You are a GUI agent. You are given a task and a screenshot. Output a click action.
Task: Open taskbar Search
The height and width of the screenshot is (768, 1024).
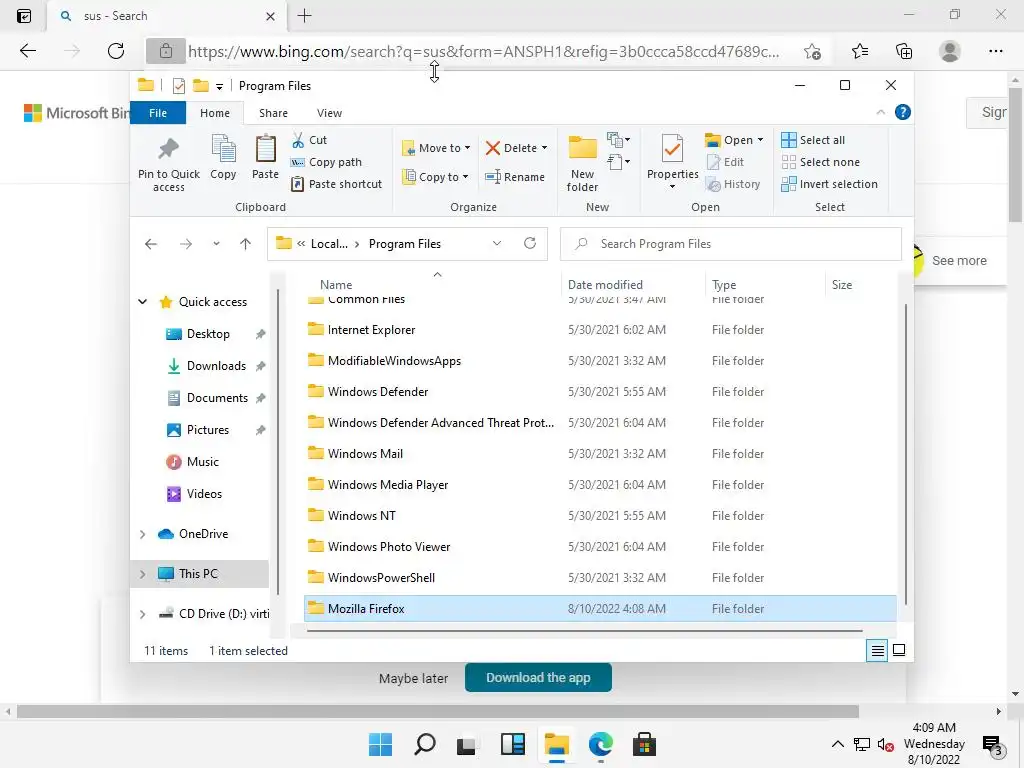(x=424, y=744)
